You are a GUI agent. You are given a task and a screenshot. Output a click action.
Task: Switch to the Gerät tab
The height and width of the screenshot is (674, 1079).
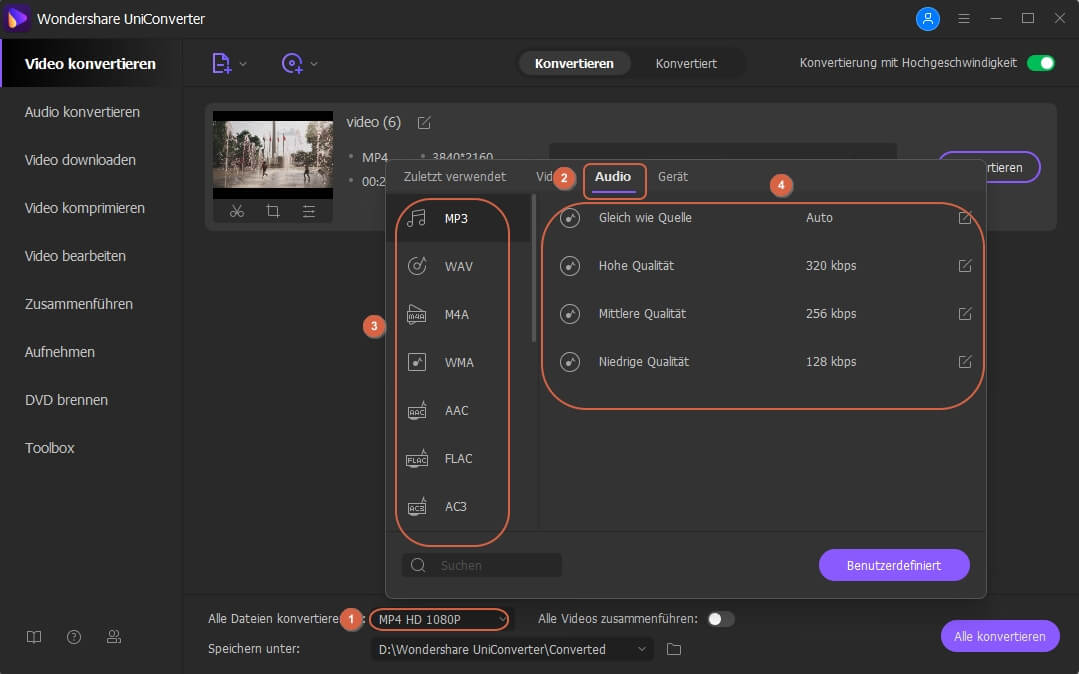pos(672,177)
